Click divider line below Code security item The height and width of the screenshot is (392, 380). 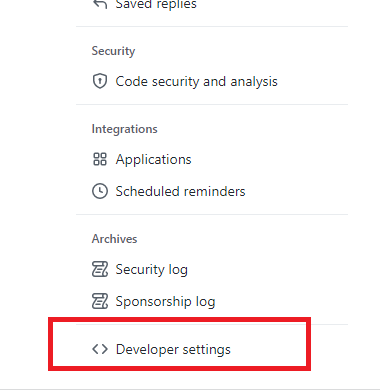212,104
